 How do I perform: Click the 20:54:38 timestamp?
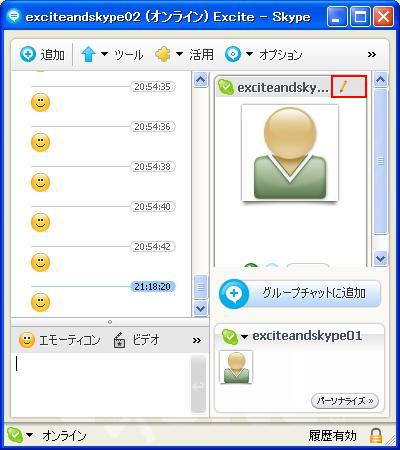152,166
